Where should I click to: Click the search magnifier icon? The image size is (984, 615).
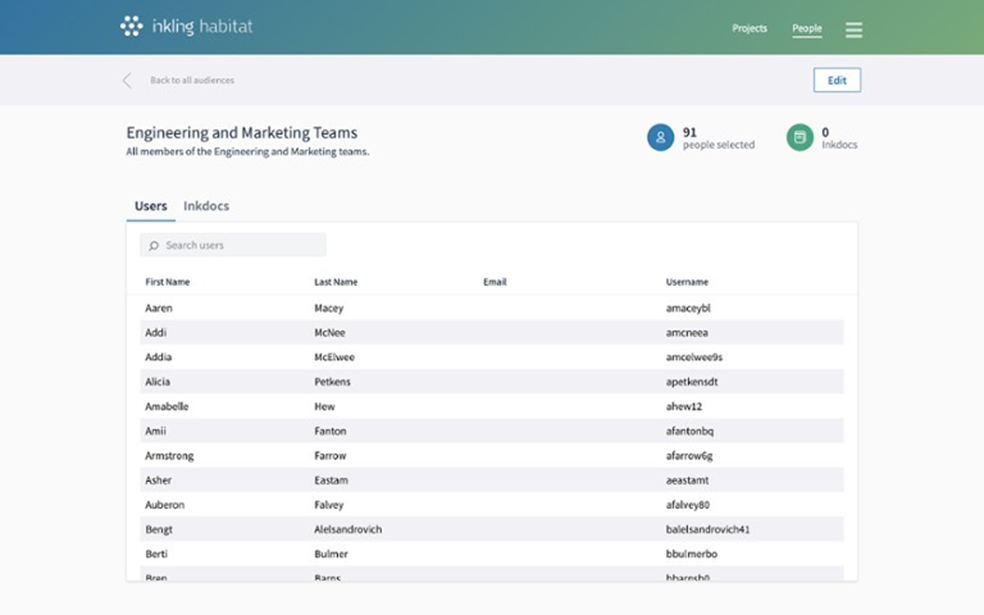coord(154,246)
